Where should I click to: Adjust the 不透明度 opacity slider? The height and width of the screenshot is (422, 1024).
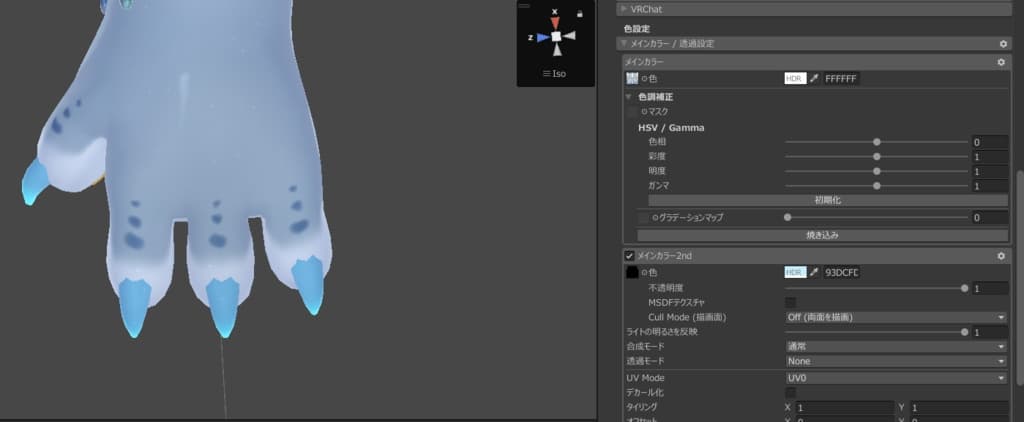point(876,288)
